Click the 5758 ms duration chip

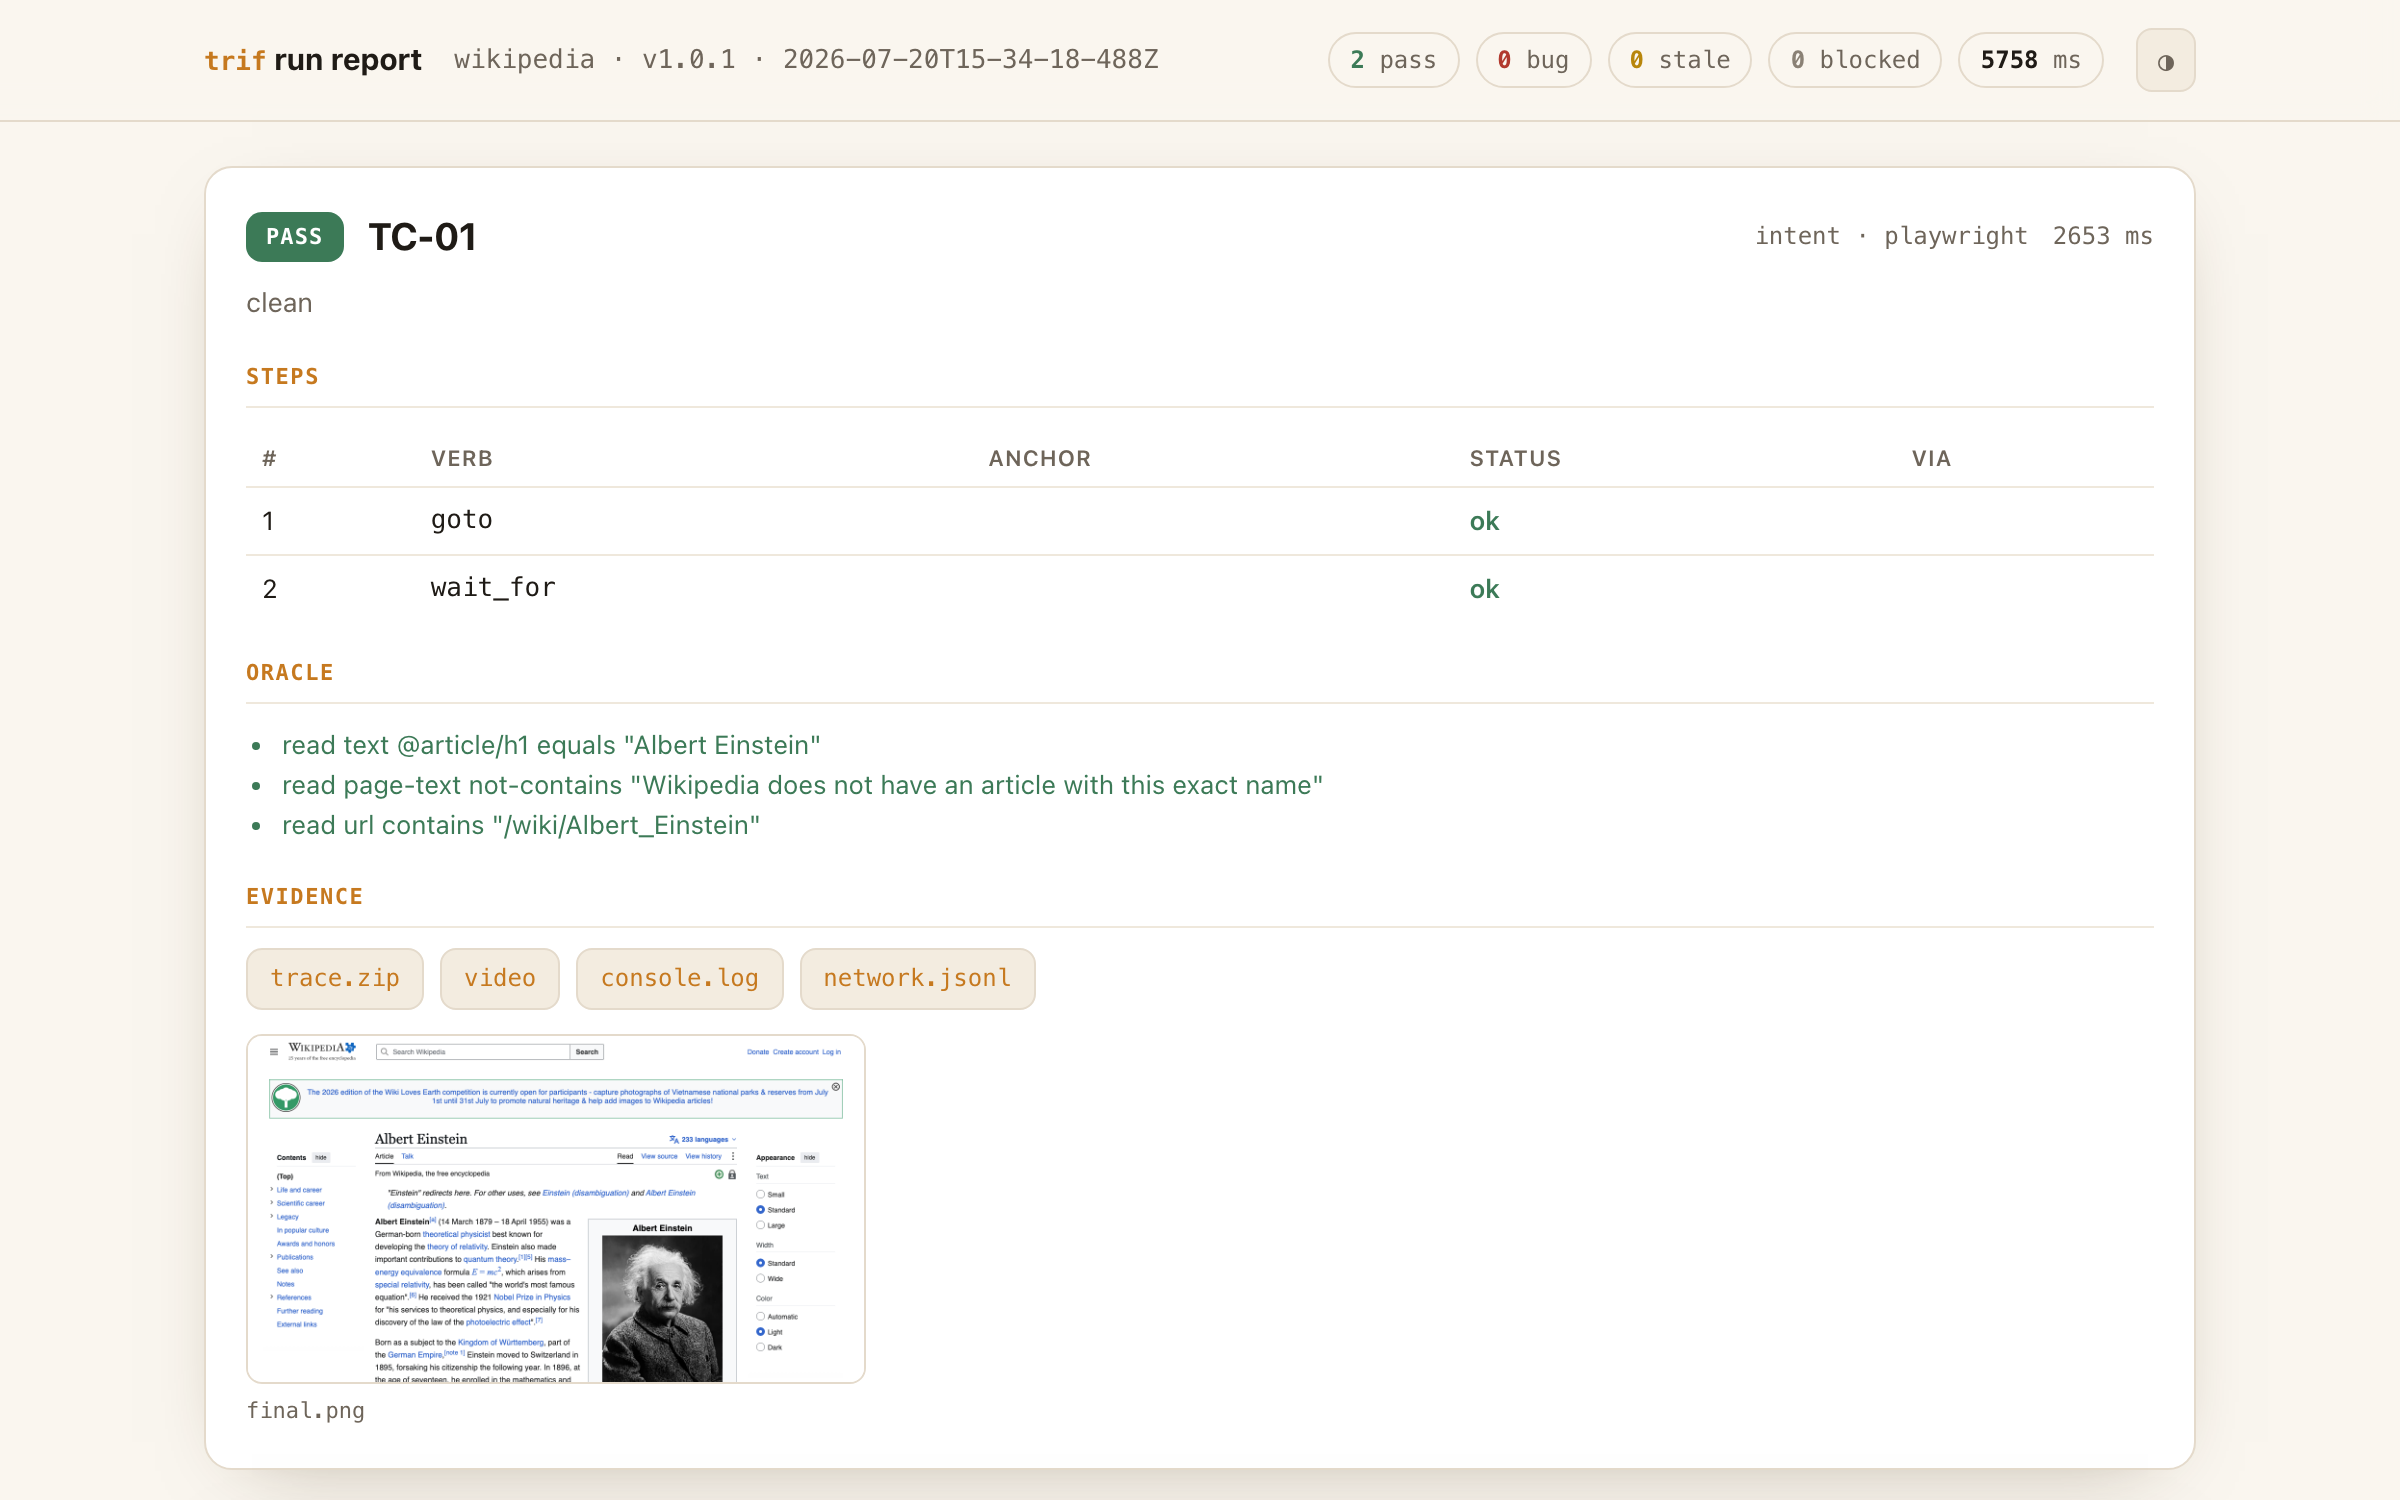click(2031, 60)
